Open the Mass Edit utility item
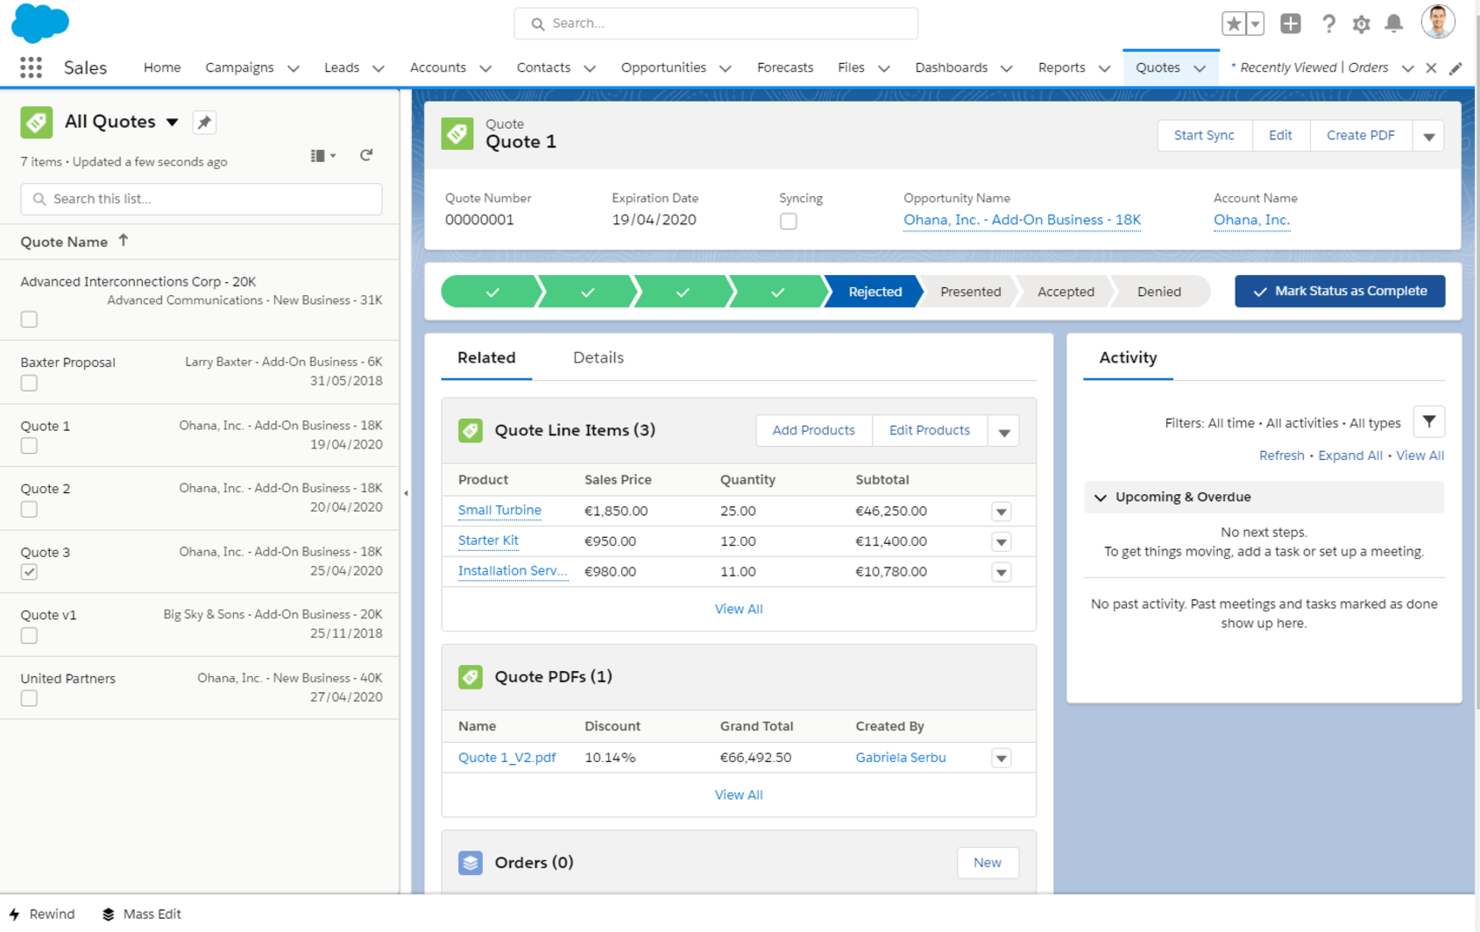The height and width of the screenshot is (932, 1480). (141, 914)
